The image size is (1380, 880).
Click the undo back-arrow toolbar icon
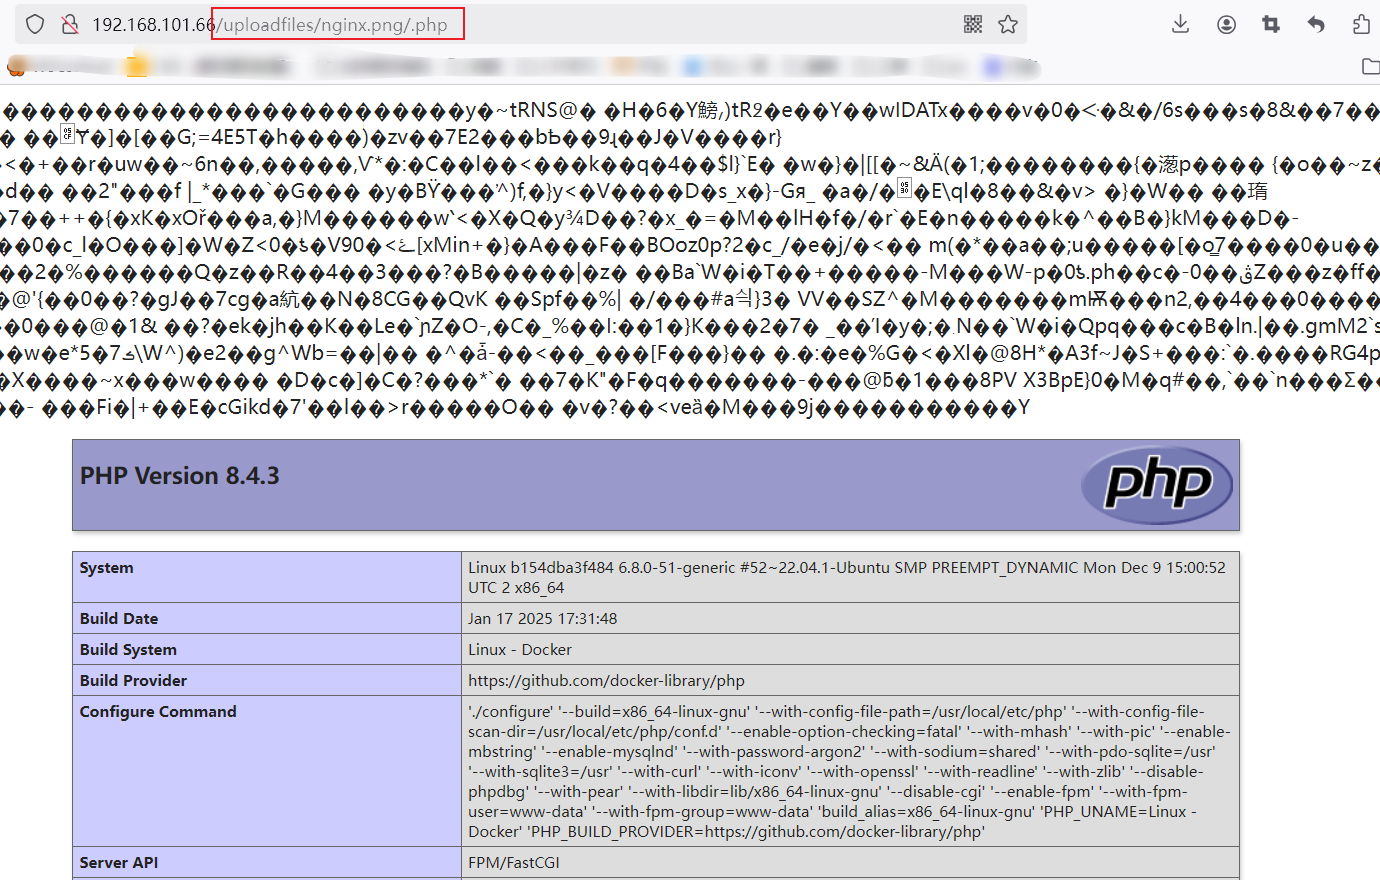click(1316, 24)
